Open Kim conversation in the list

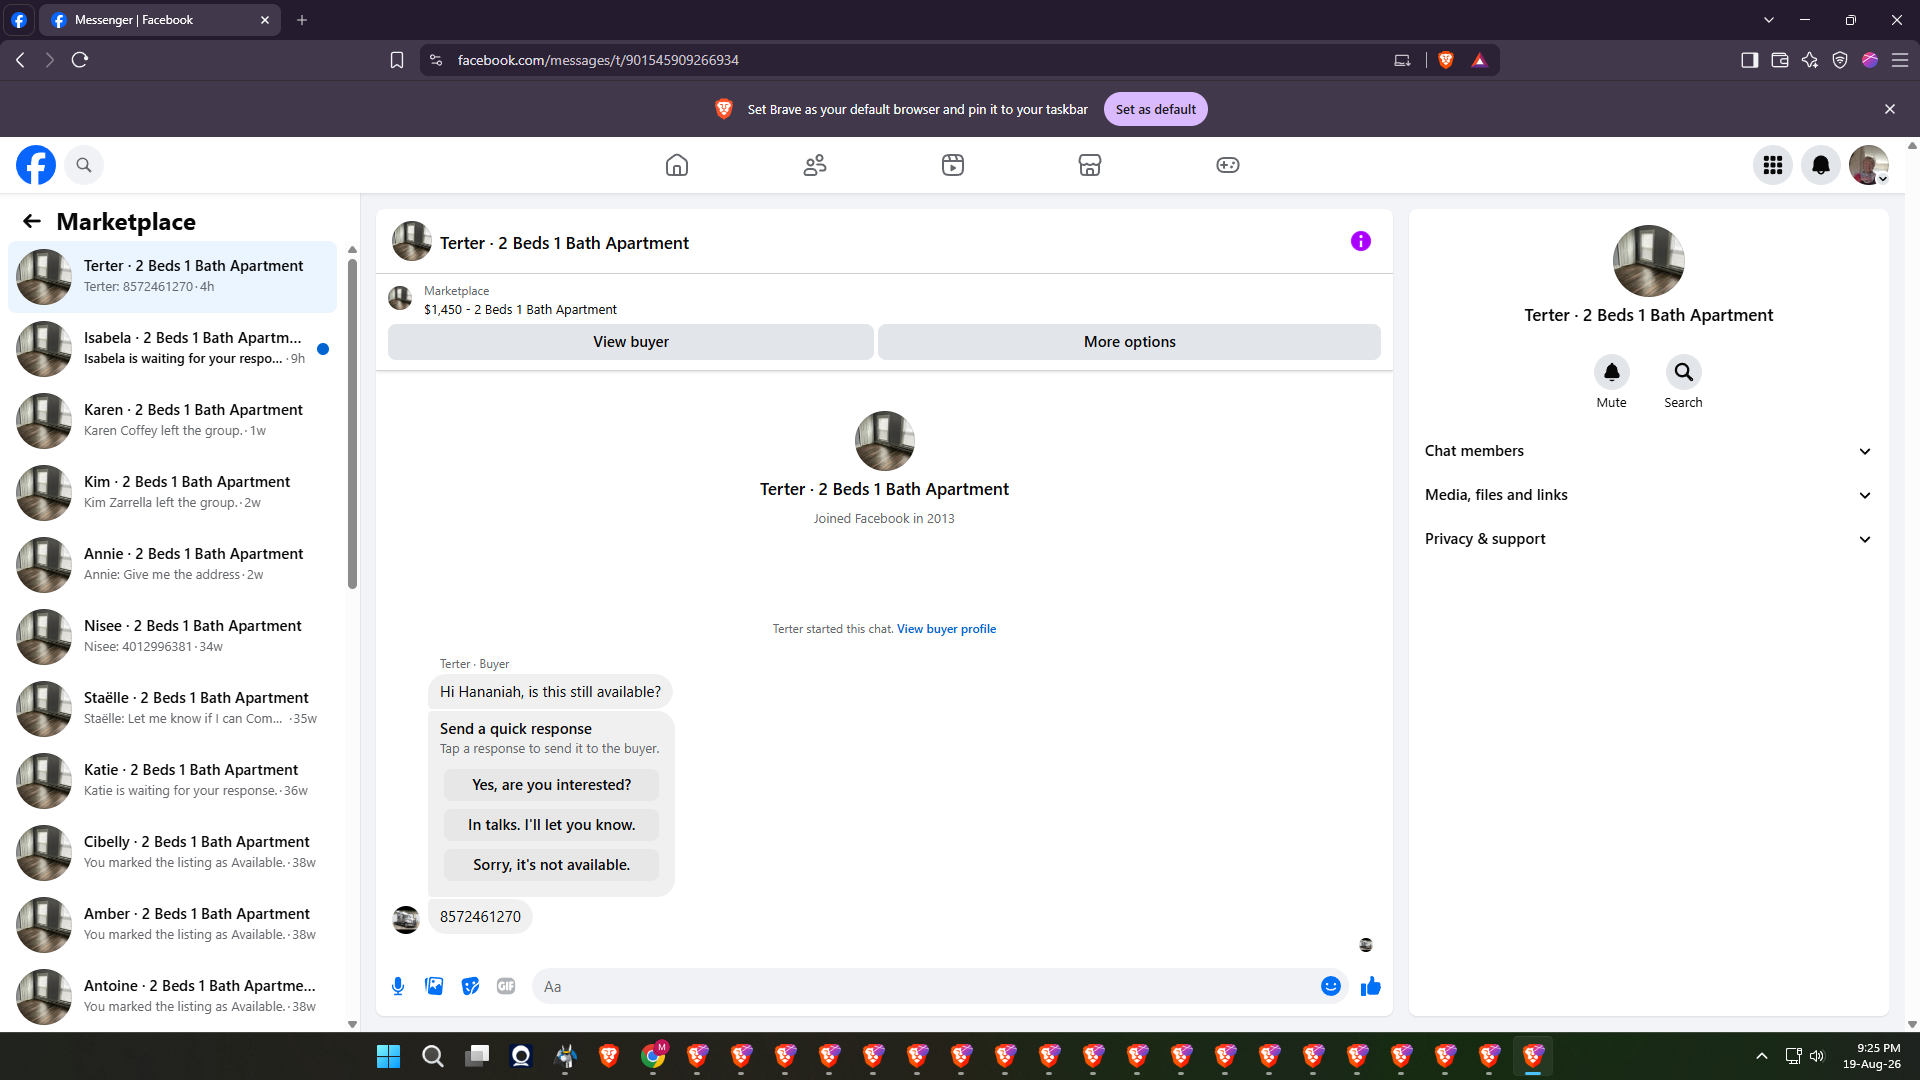[x=172, y=493]
